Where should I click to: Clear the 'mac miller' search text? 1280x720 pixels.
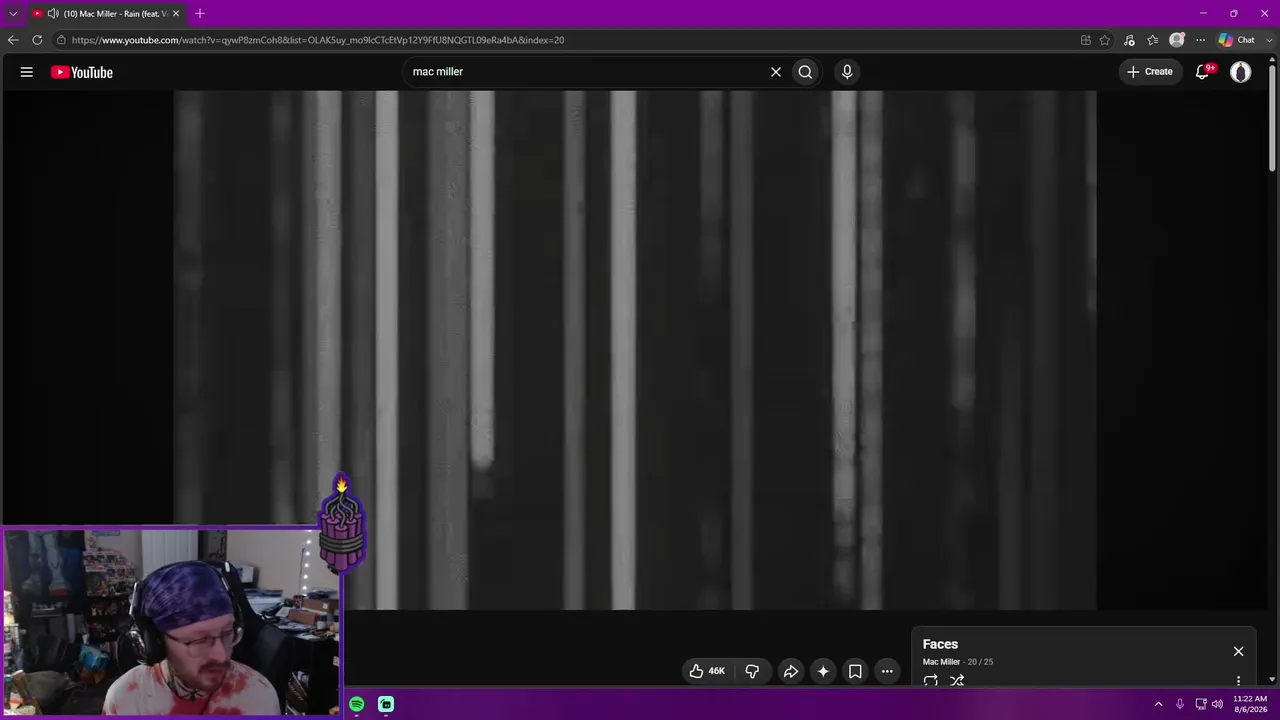point(775,72)
